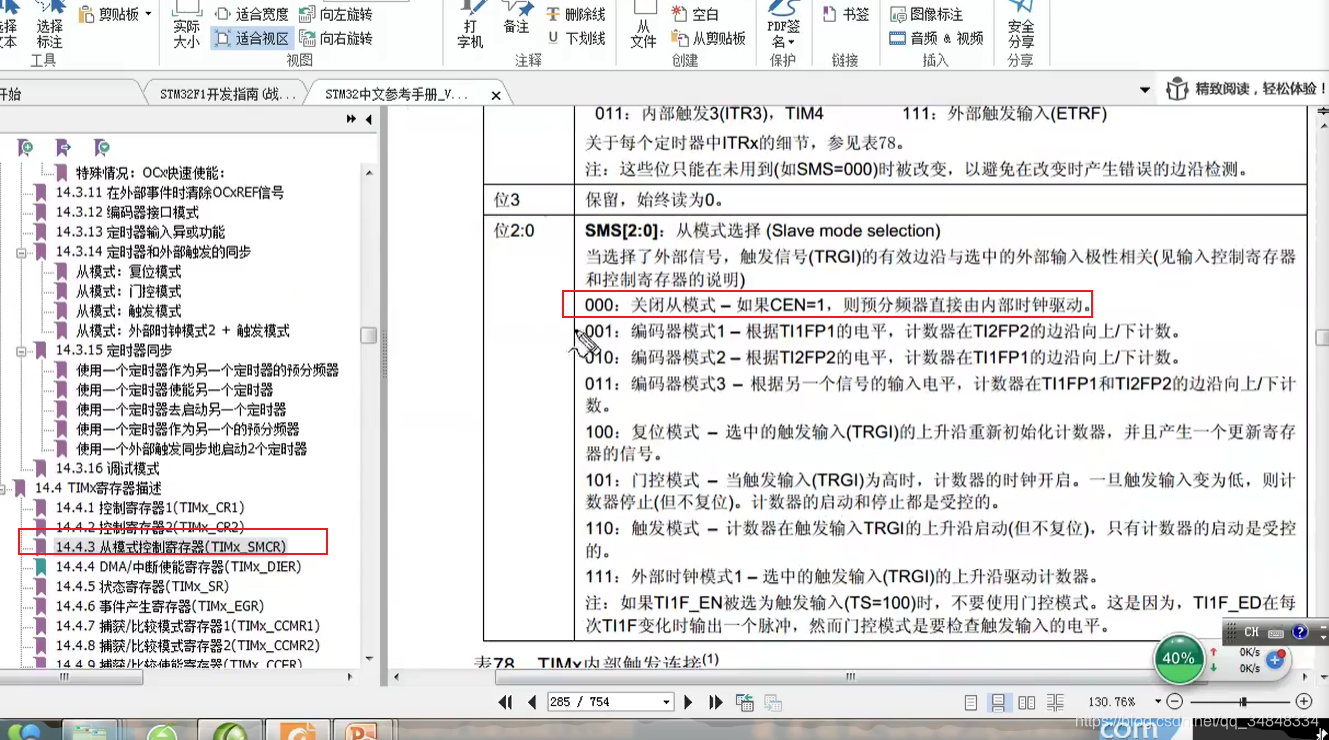Activate the 打字机 typewriter tool
Screen dimensions: 1329x740
[470, 26]
